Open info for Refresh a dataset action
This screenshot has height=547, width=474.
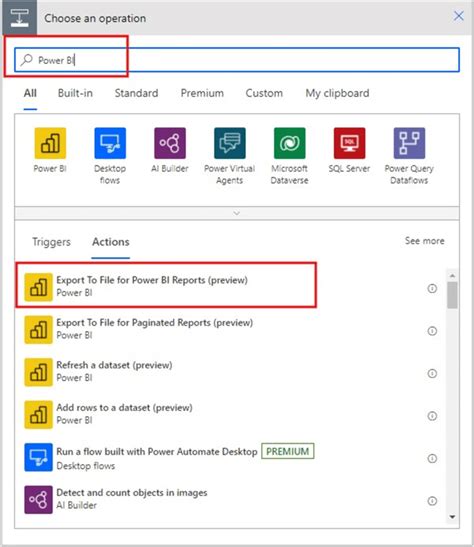[x=432, y=373]
